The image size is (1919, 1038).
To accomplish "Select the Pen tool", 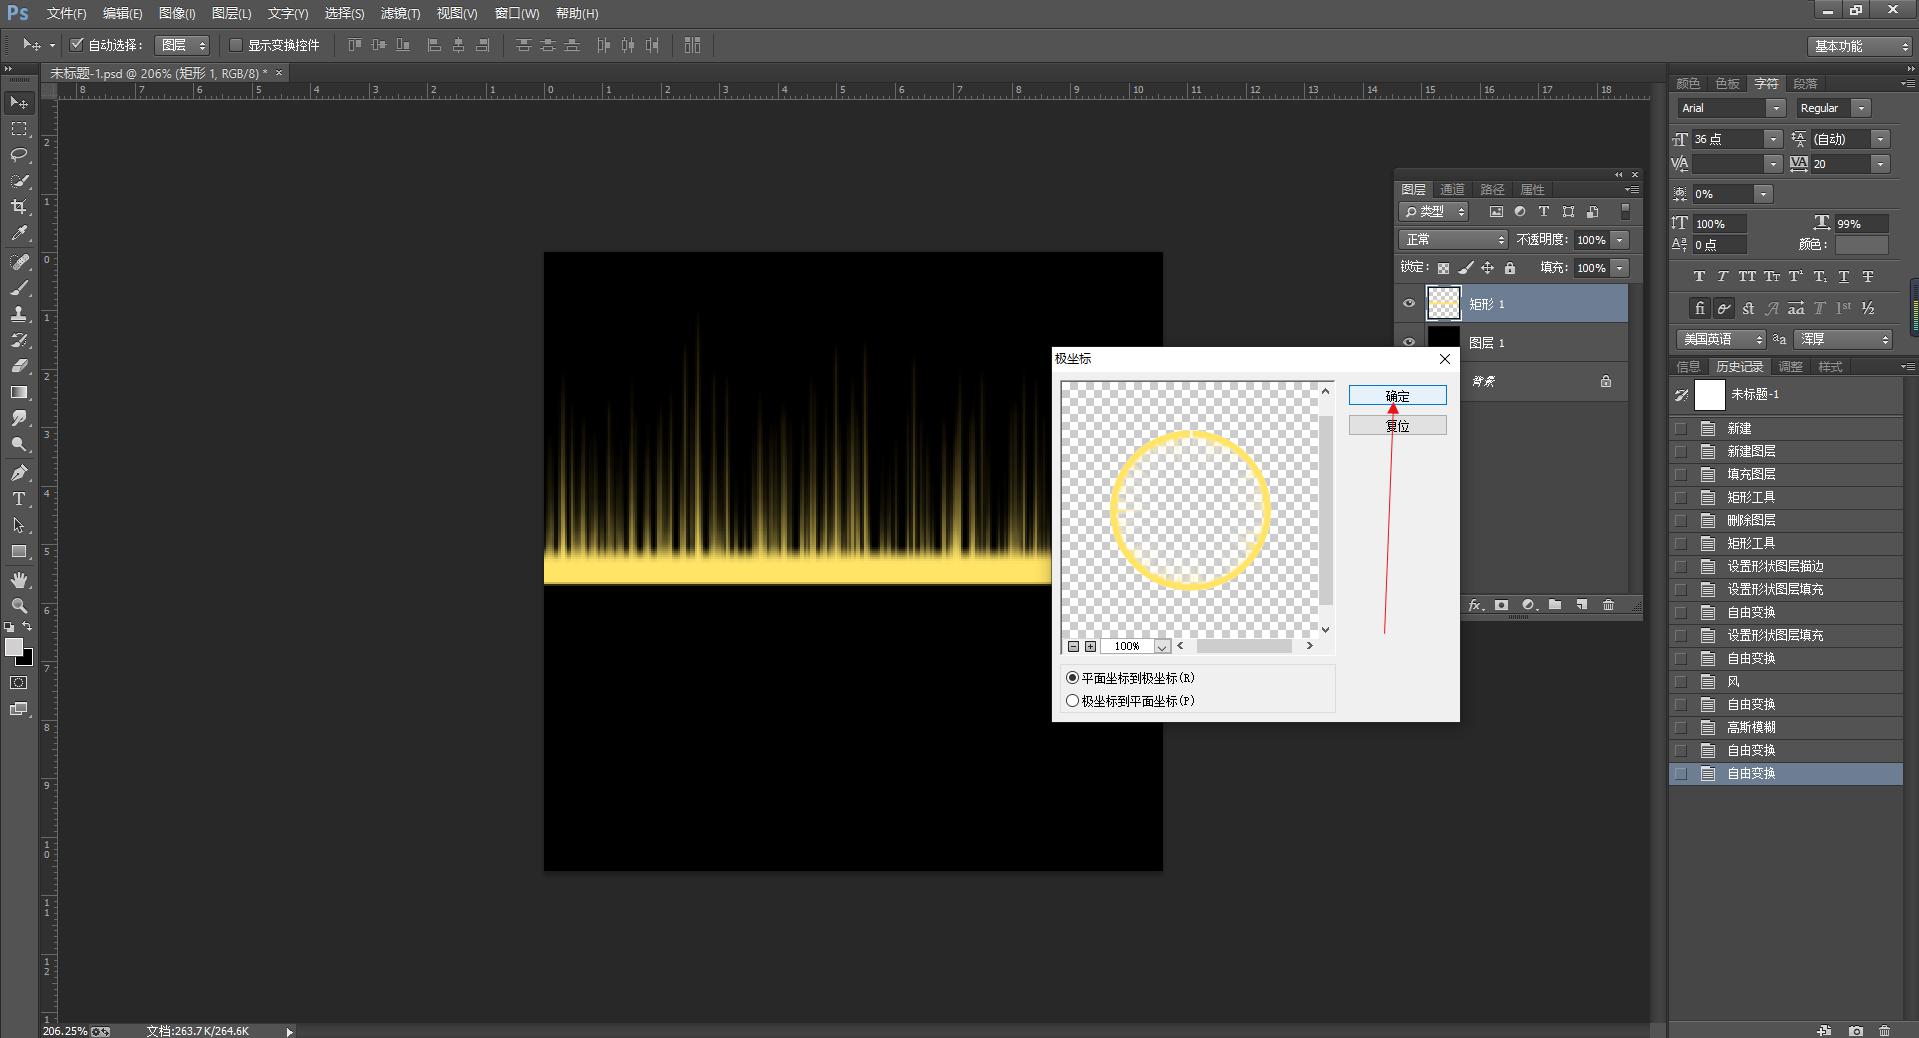I will coord(19,473).
